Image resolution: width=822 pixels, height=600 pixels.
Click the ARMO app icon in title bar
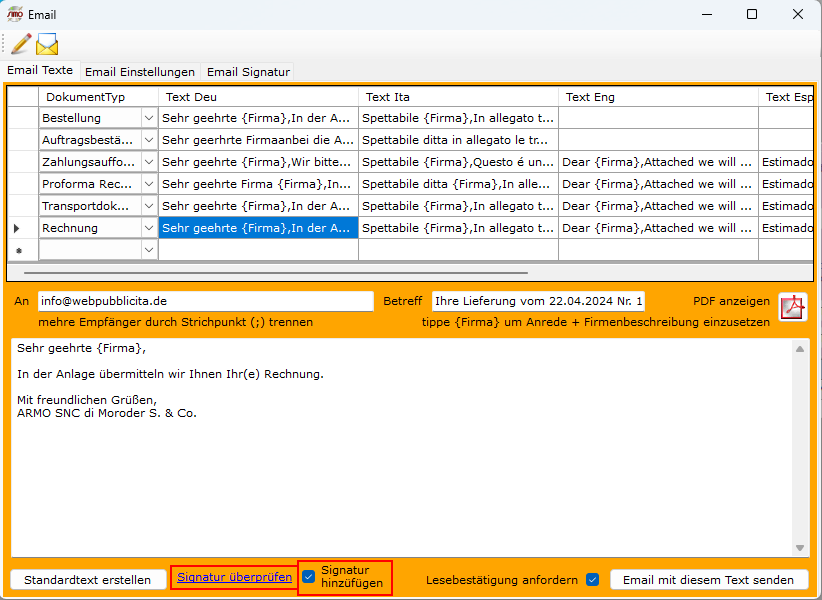pos(15,15)
